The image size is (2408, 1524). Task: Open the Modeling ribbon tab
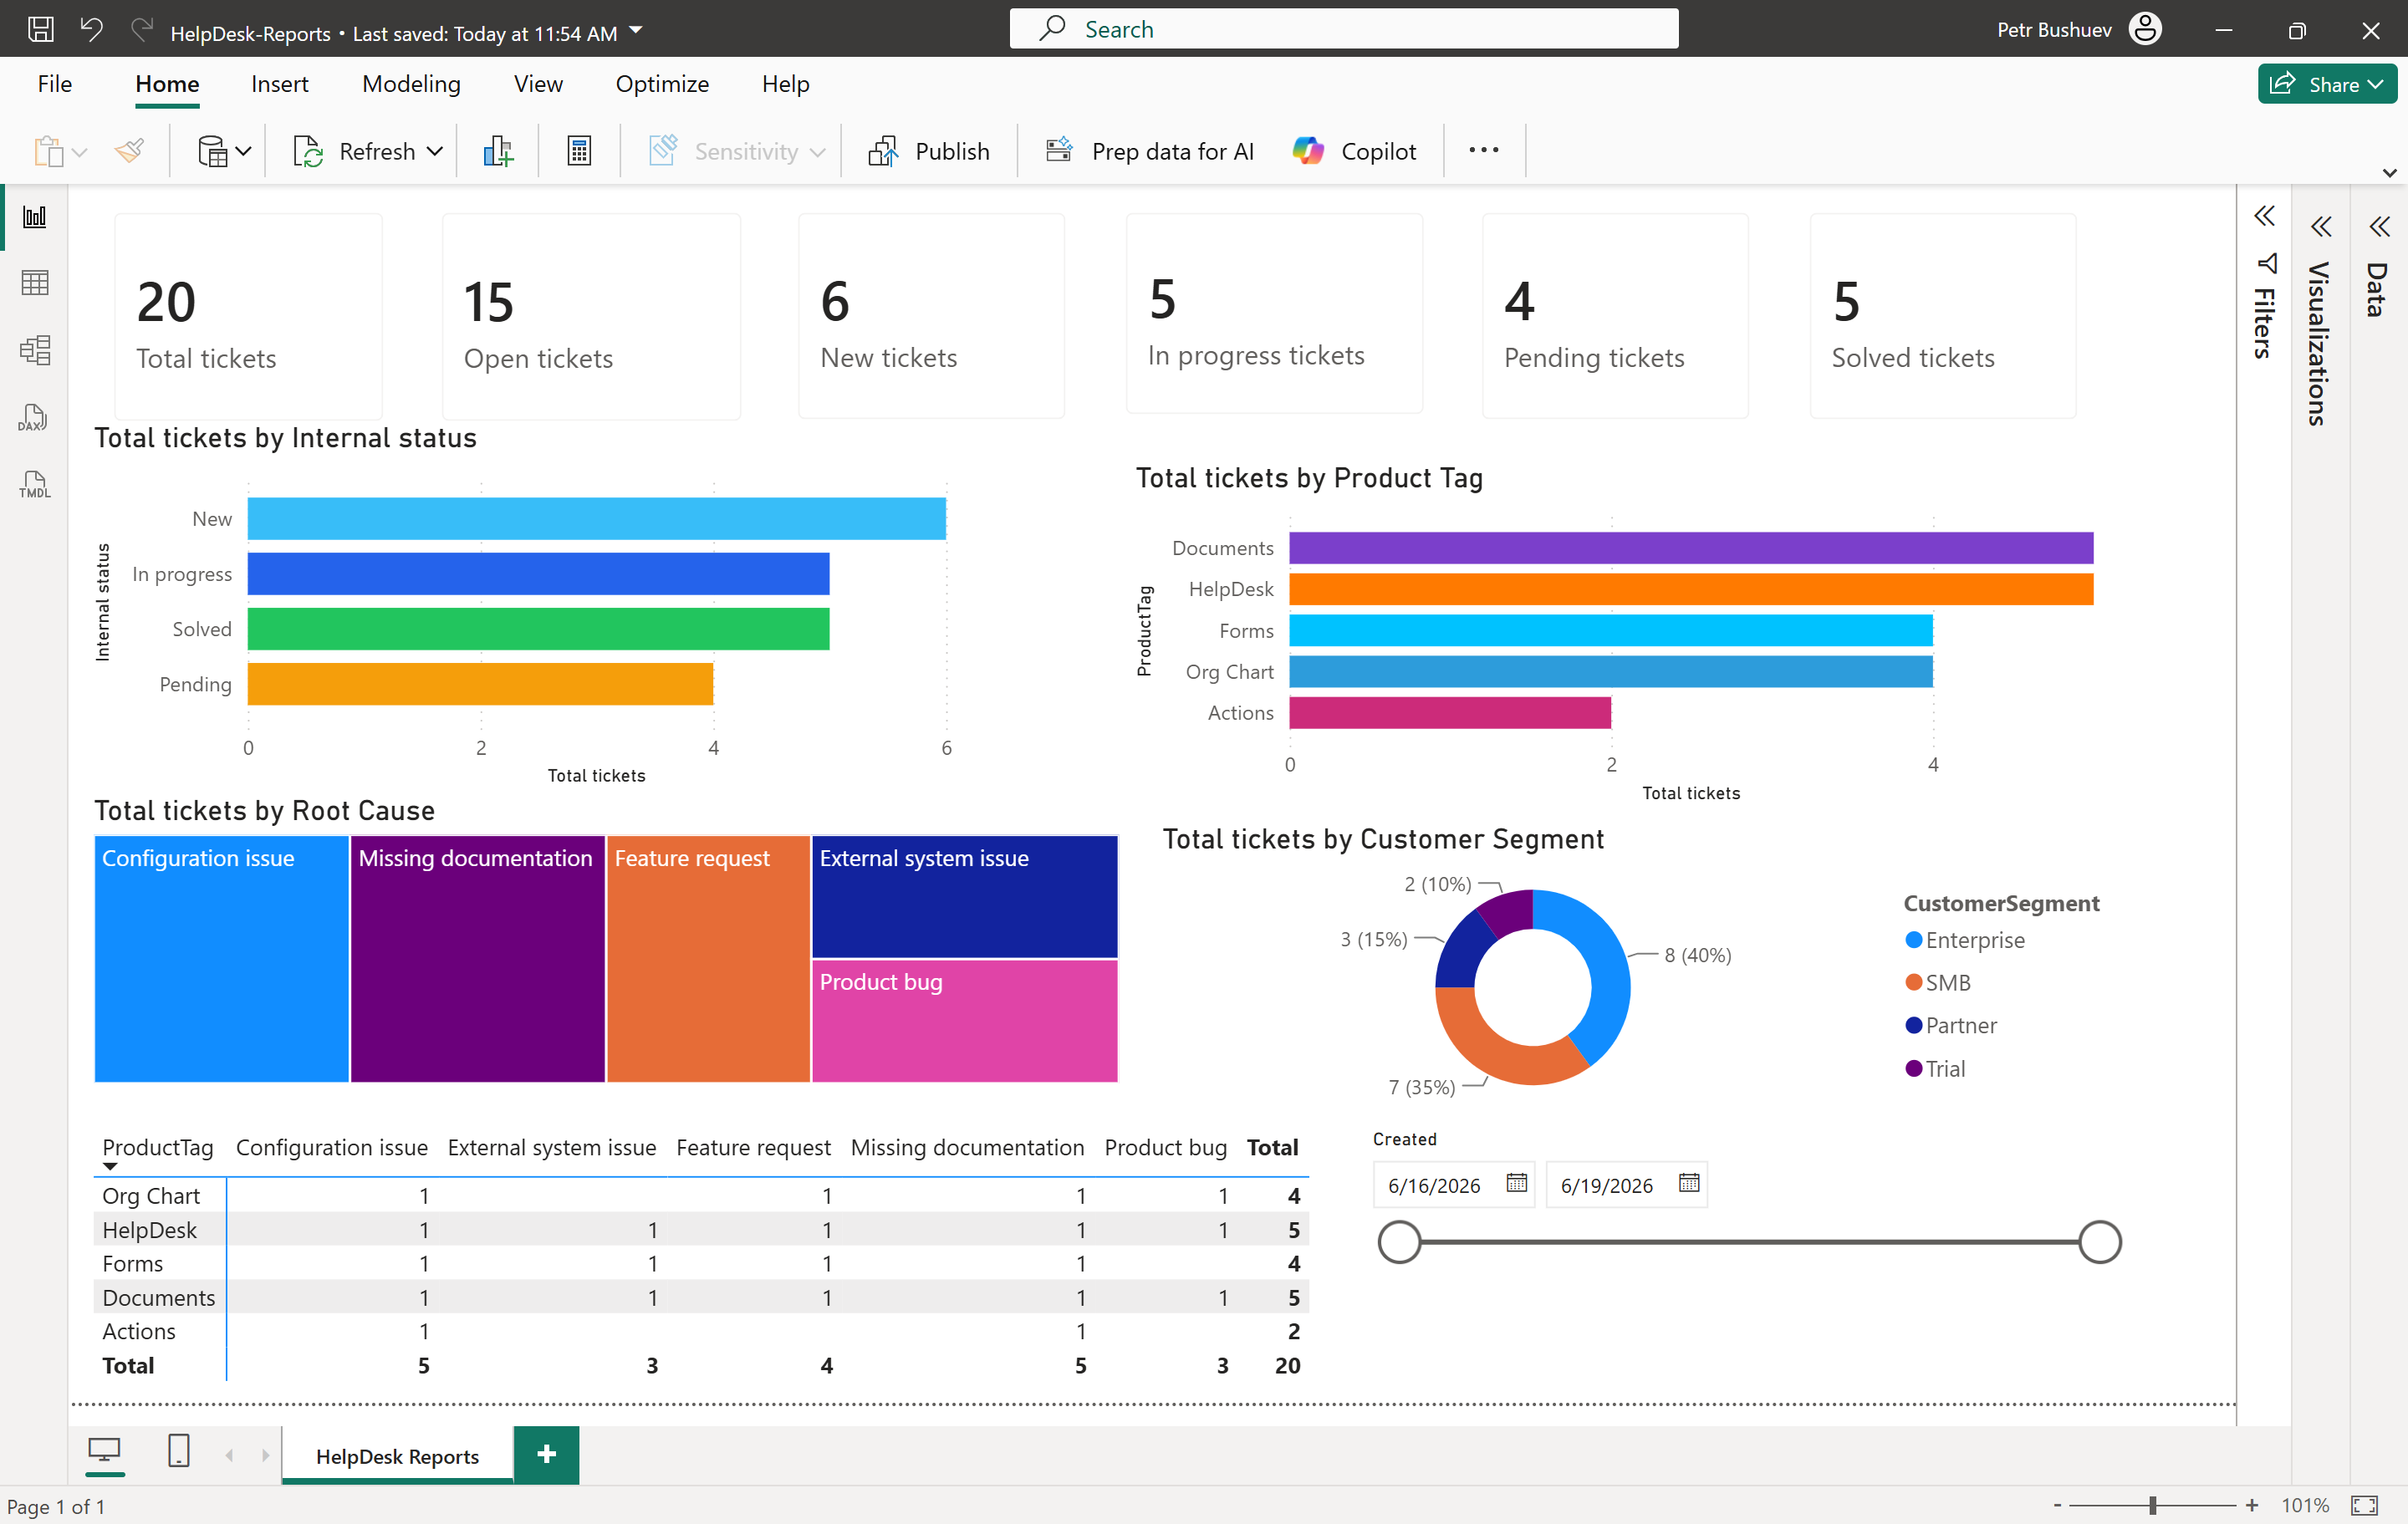click(411, 84)
